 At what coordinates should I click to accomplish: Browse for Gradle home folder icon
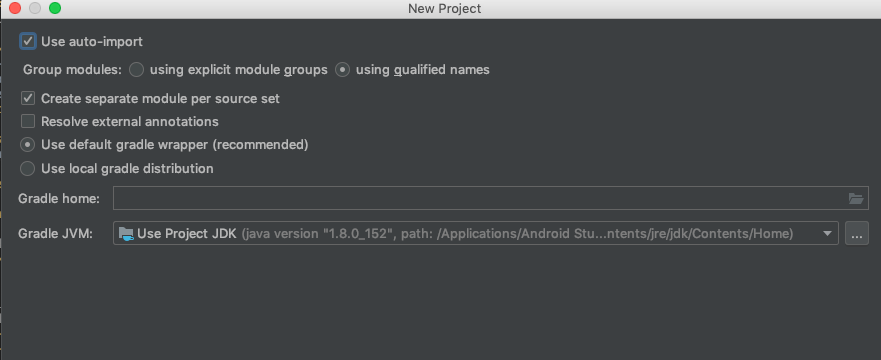click(855, 198)
